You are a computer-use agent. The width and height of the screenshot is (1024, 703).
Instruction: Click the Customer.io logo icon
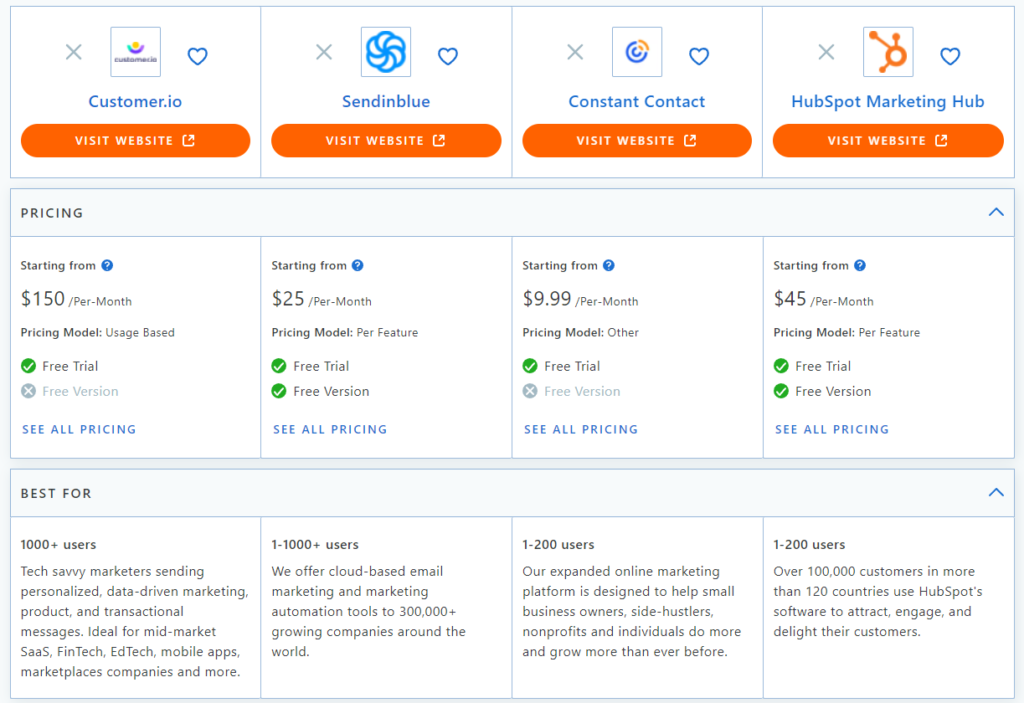click(135, 52)
